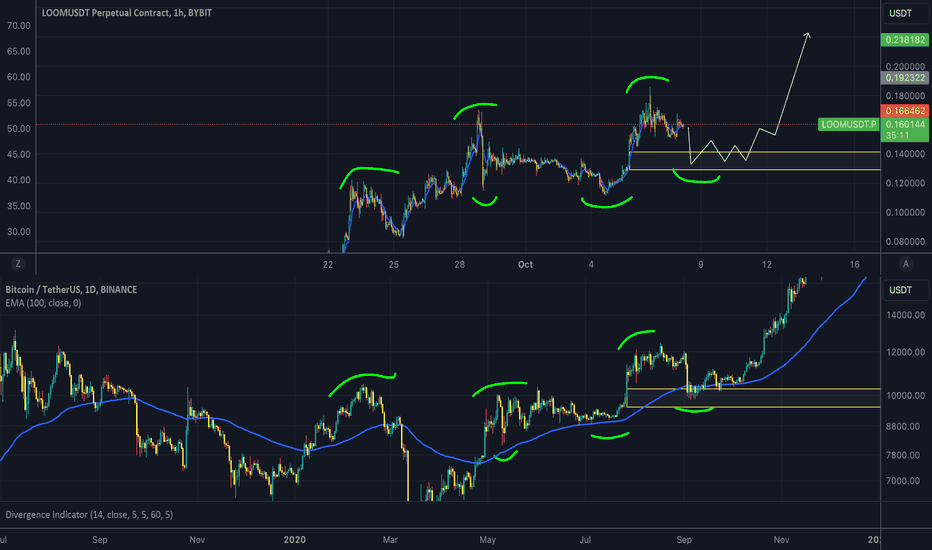932x550 pixels.
Task: Click the A auto-scale icon on price axis
Action: click(905, 264)
